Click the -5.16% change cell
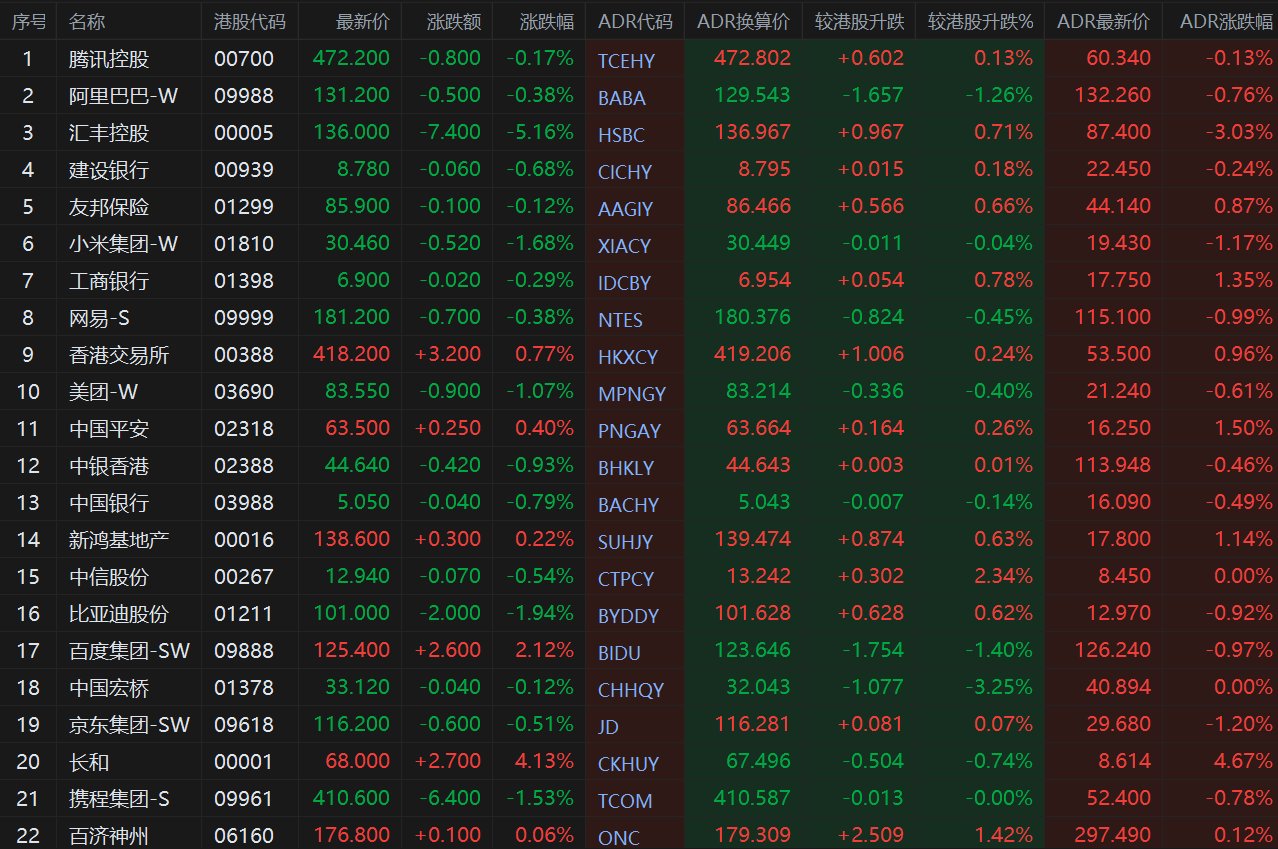The height and width of the screenshot is (849, 1278). [x=540, y=133]
